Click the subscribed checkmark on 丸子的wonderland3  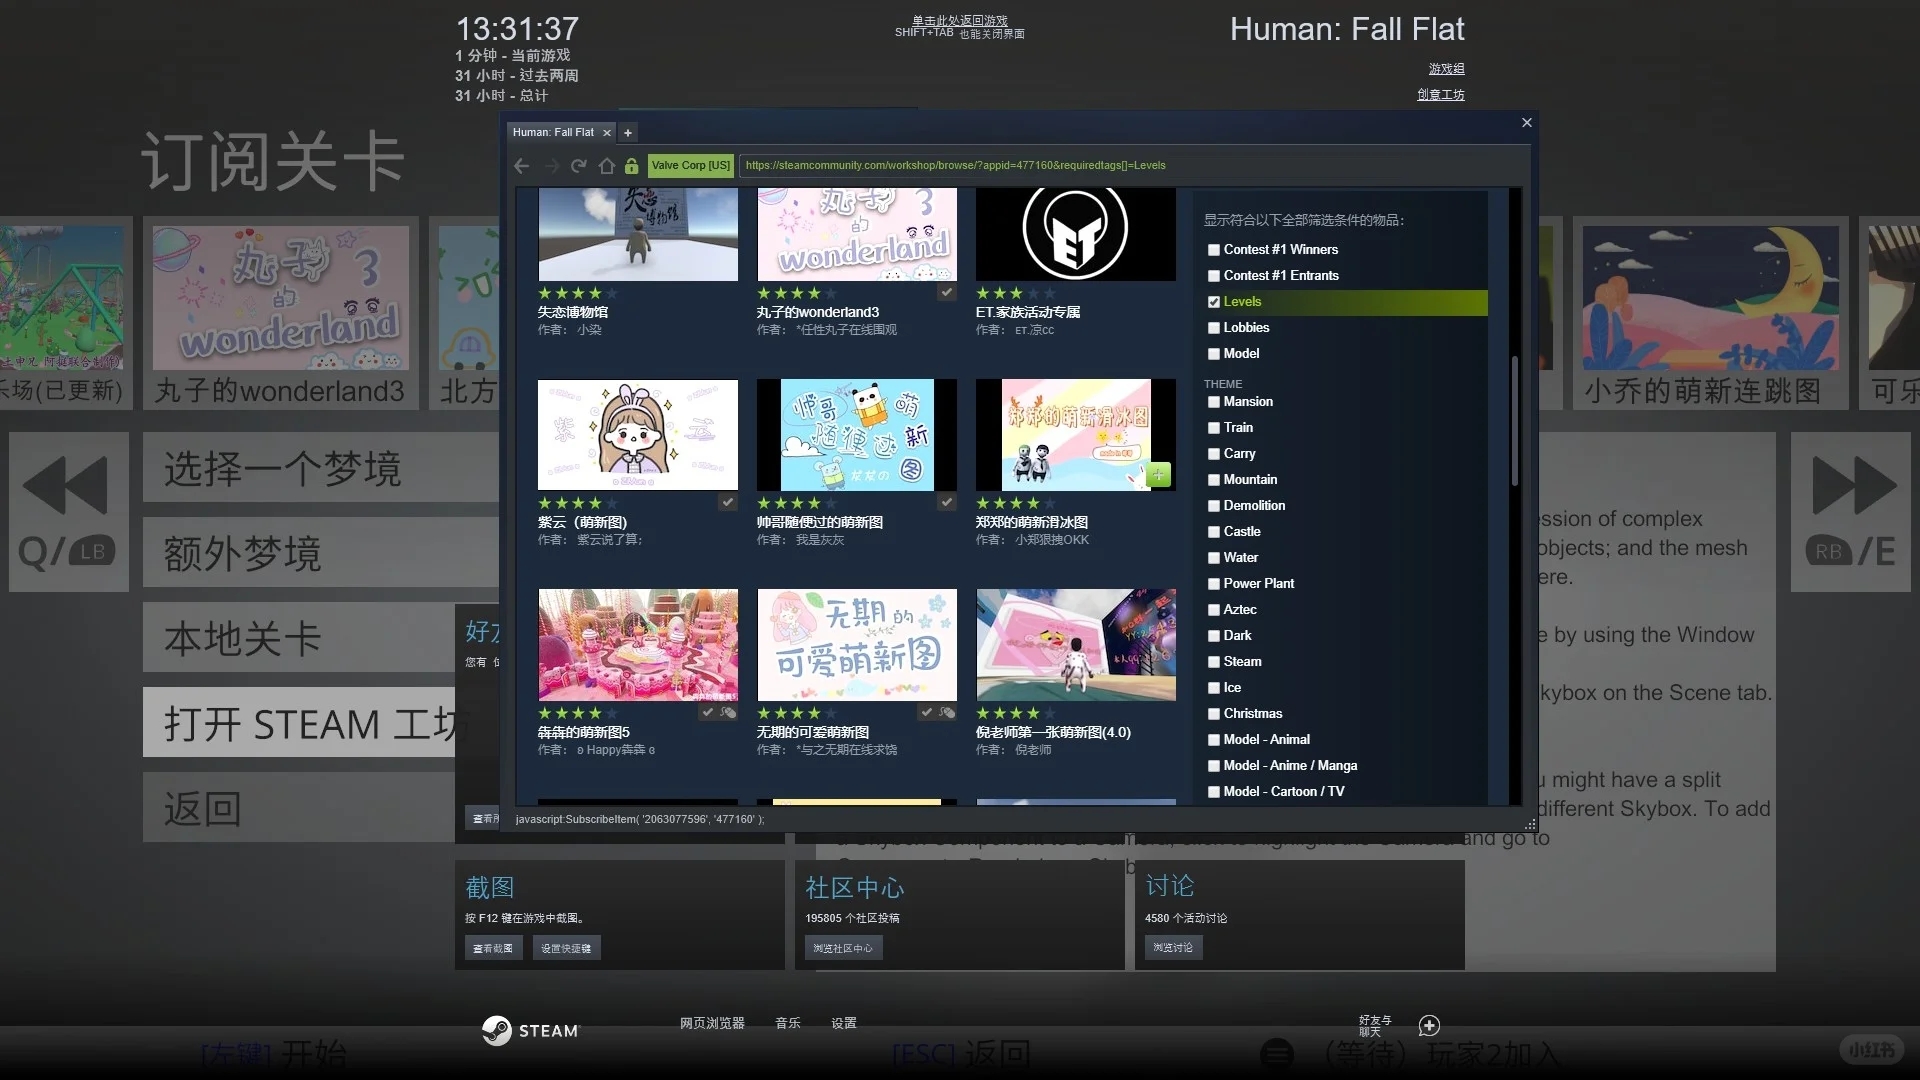coord(946,292)
